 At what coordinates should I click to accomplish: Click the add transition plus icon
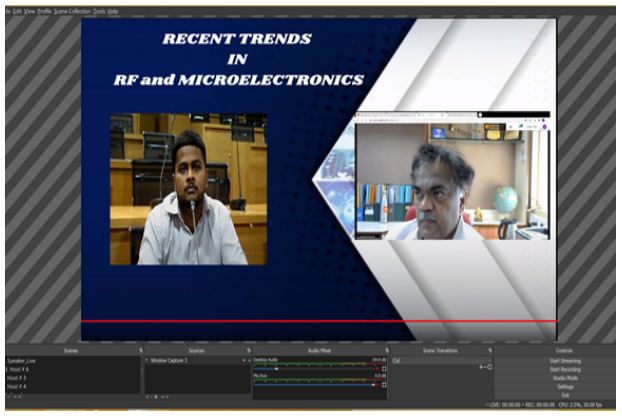pyautogui.click(x=481, y=368)
